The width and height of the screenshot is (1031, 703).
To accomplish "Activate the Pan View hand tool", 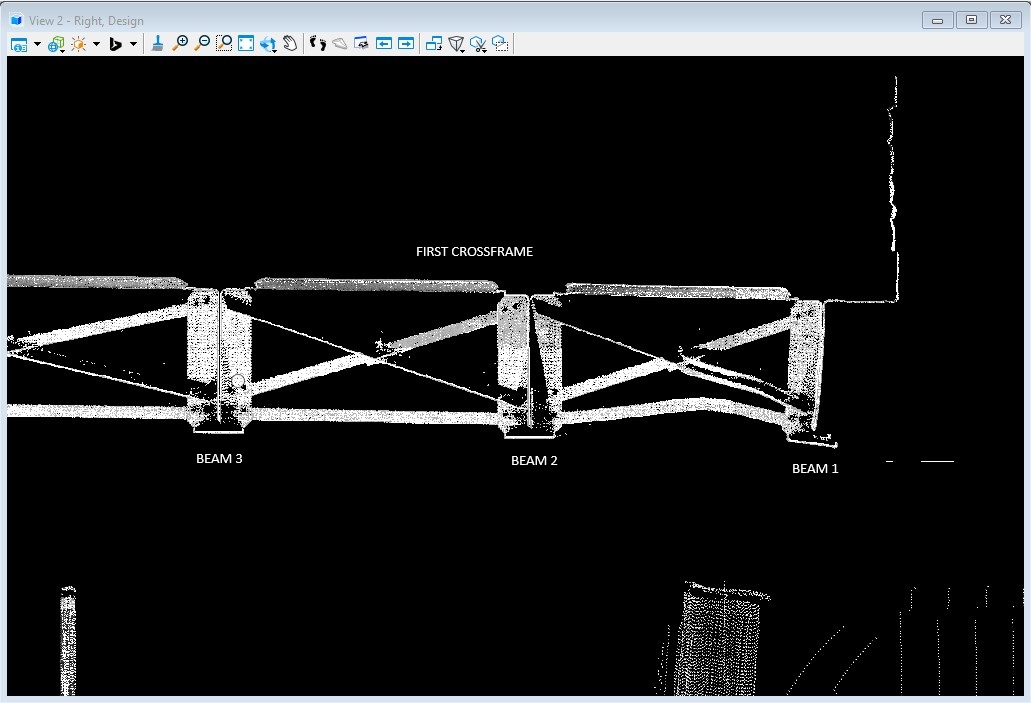I will [x=290, y=43].
